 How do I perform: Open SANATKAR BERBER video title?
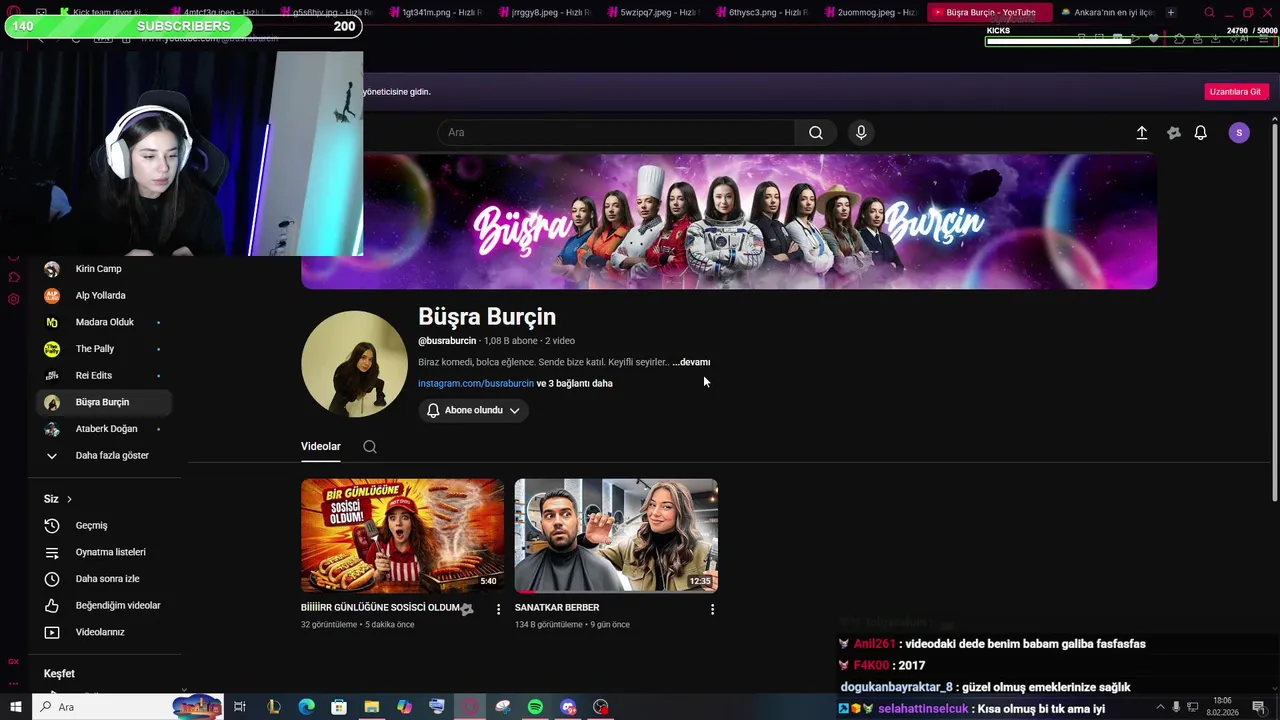[557, 607]
